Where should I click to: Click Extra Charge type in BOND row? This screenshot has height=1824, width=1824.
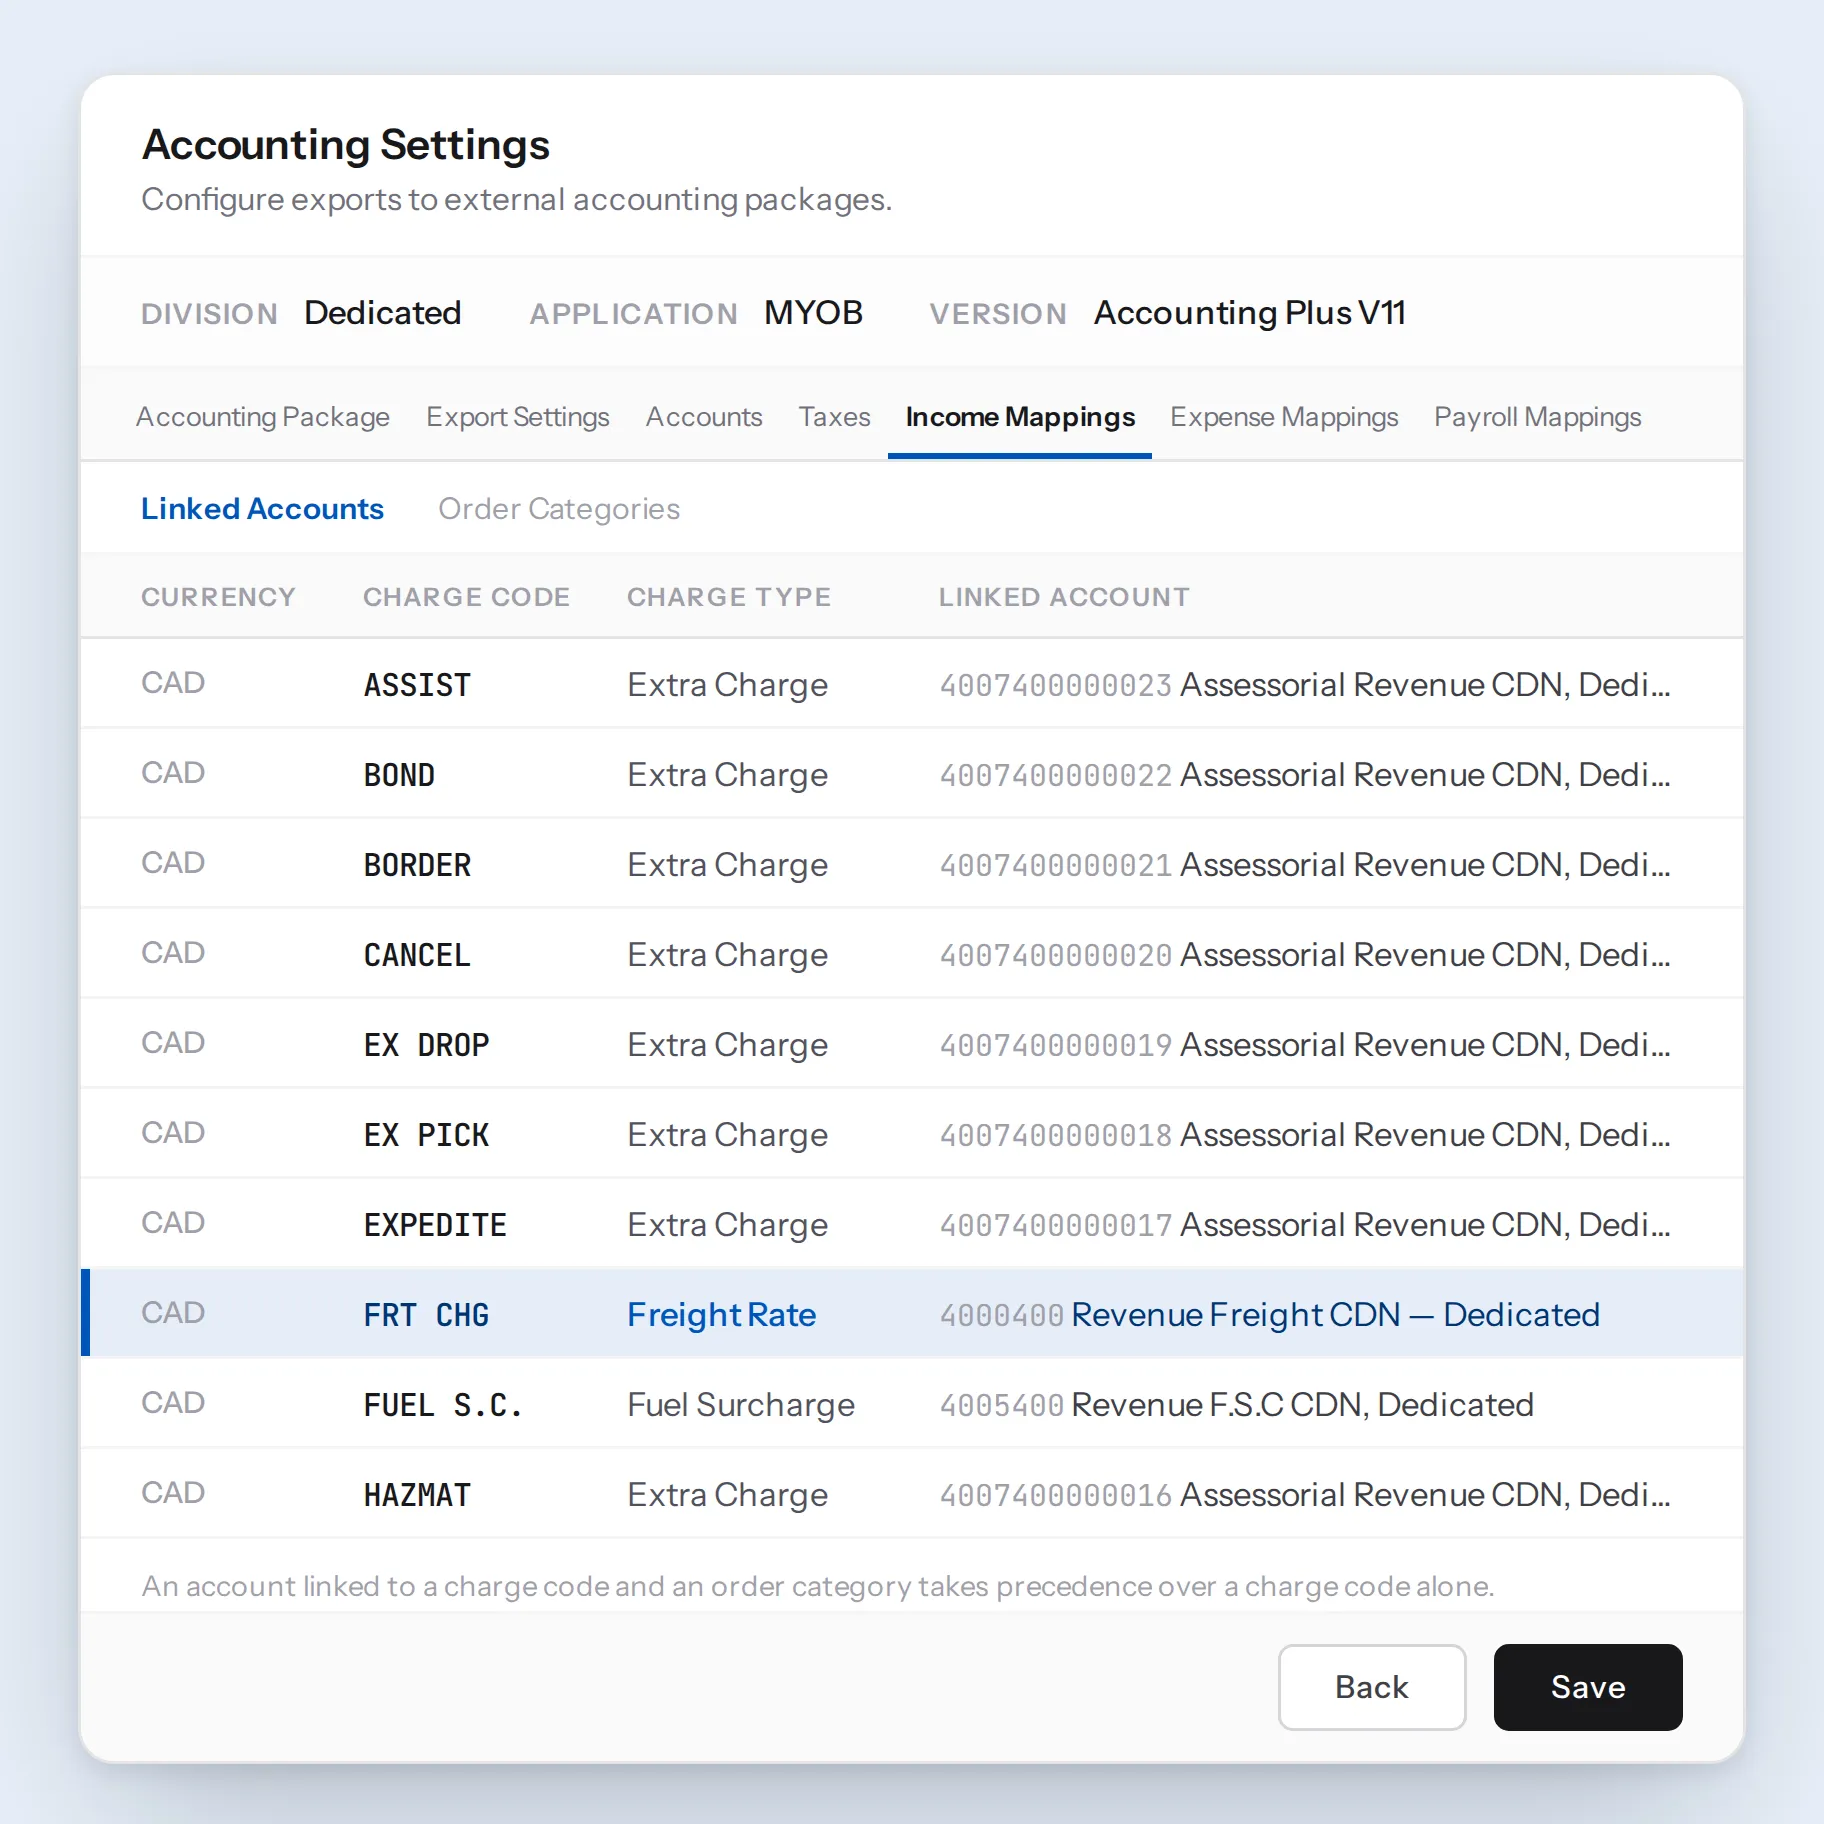tap(727, 775)
